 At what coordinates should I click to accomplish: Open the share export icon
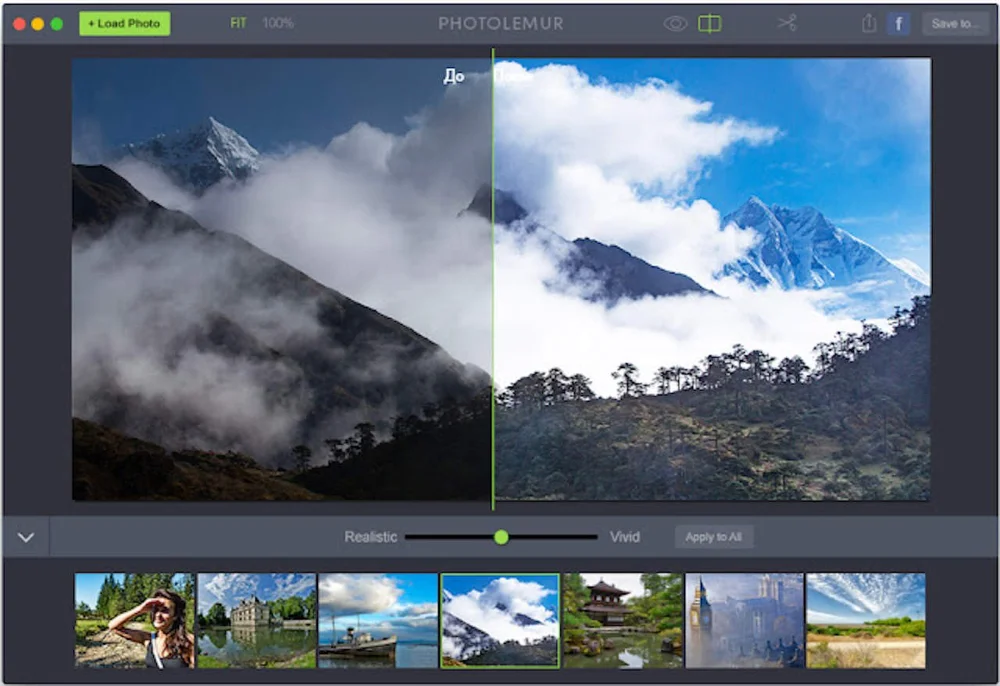pos(869,24)
